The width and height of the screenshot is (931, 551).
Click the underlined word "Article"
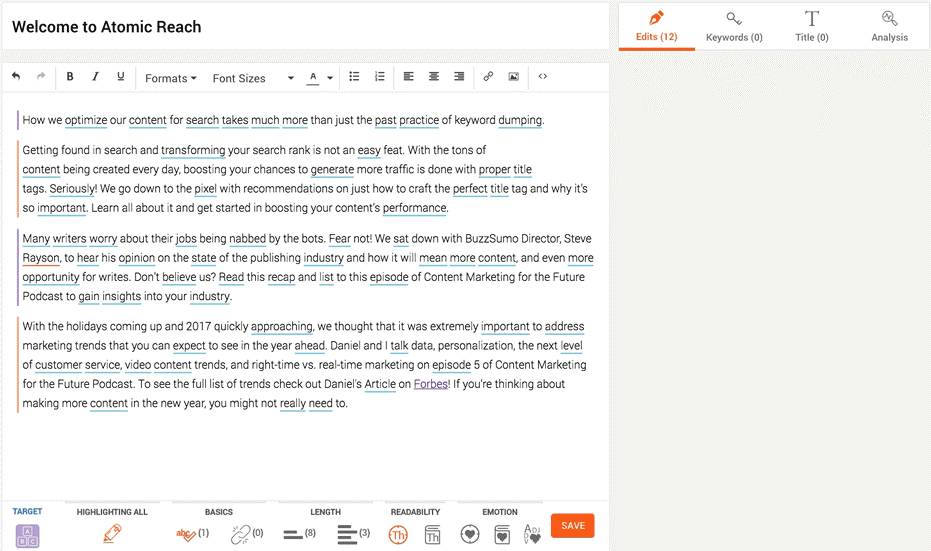tap(380, 384)
